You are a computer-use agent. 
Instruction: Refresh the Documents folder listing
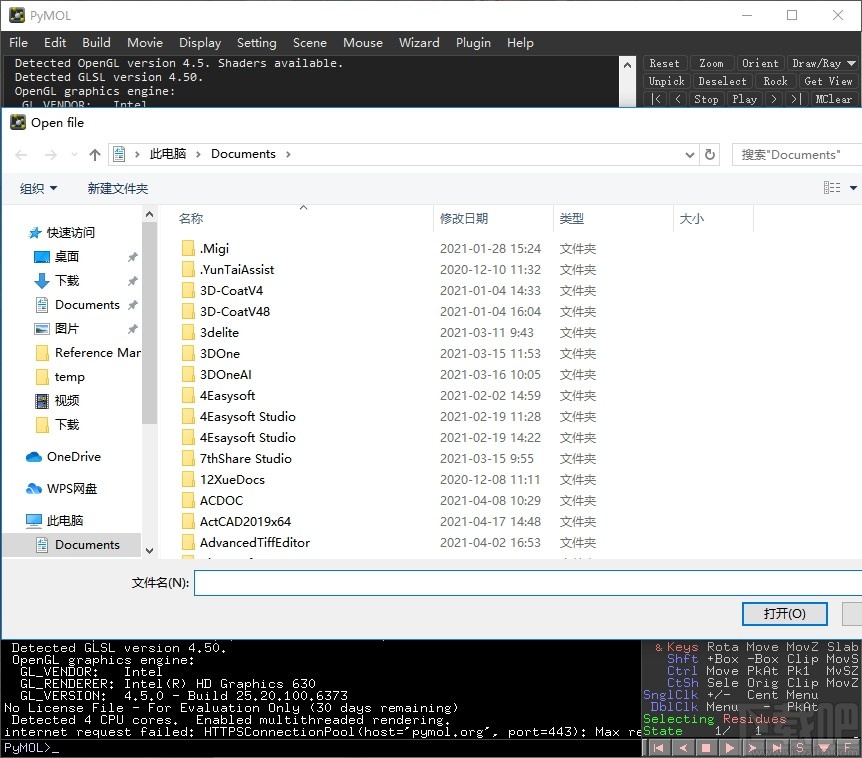click(710, 155)
